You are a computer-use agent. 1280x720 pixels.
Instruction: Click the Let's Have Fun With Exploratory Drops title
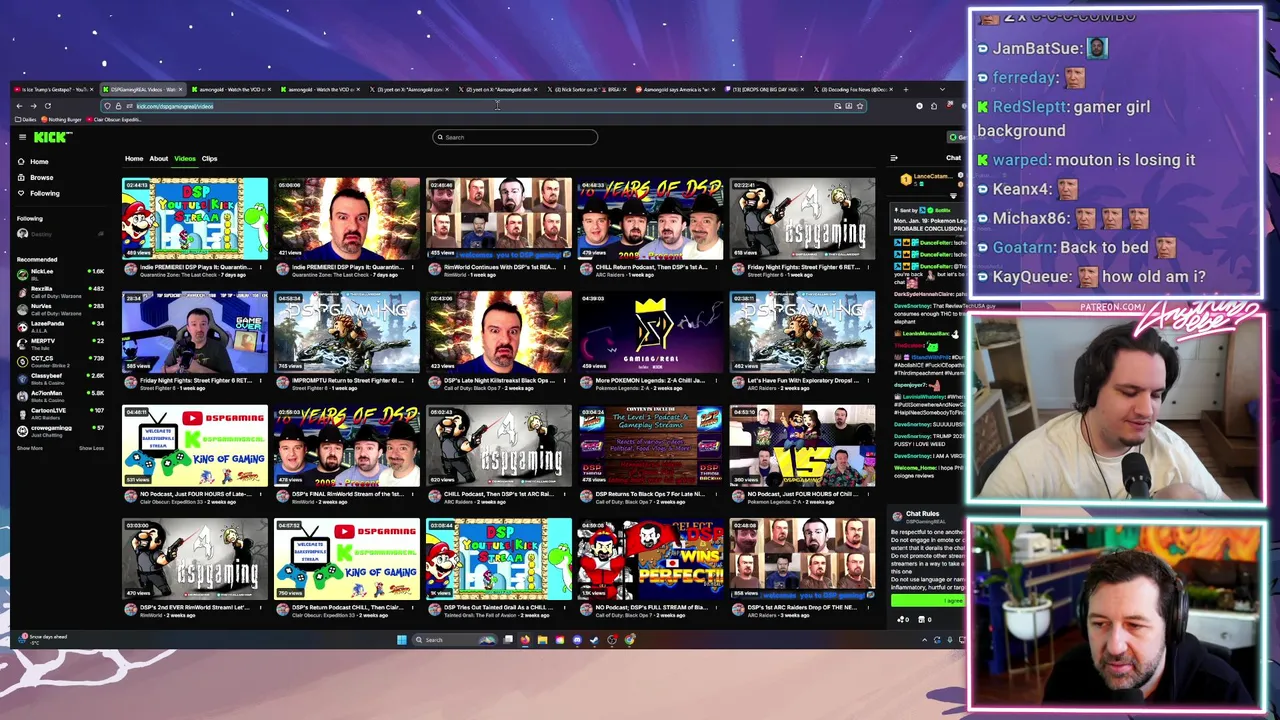[x=803, y=380]
